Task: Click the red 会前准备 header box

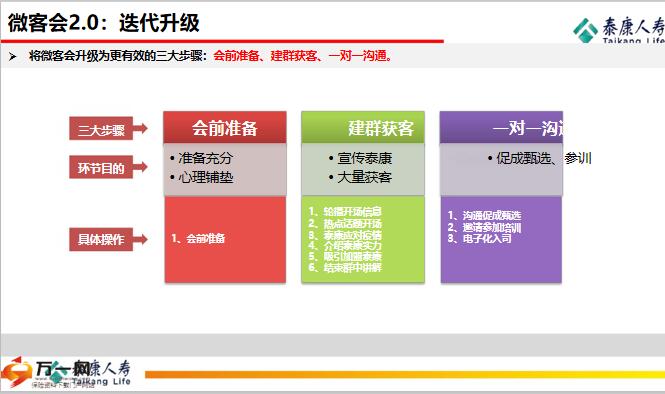Action: pyautogui.click(x=225, y=127)
